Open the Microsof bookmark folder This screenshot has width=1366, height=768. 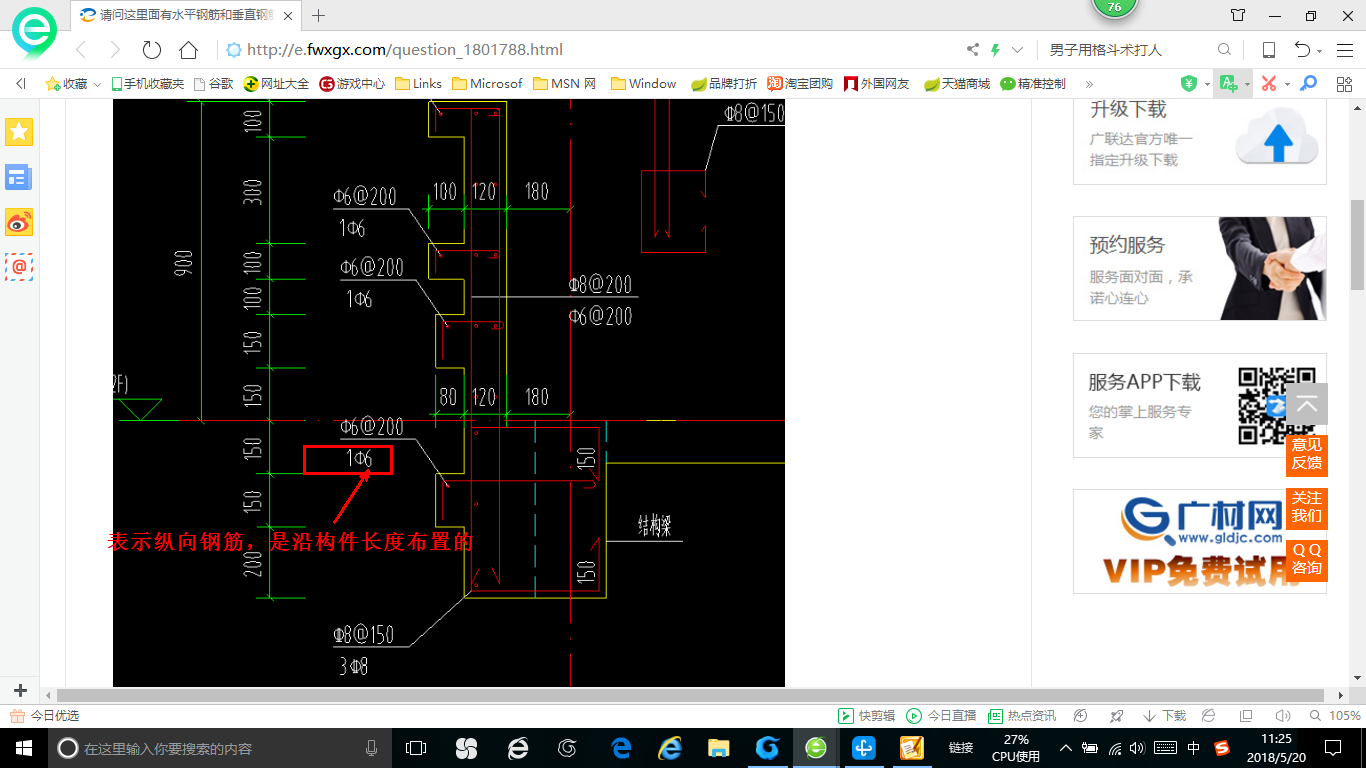(487, 84)
